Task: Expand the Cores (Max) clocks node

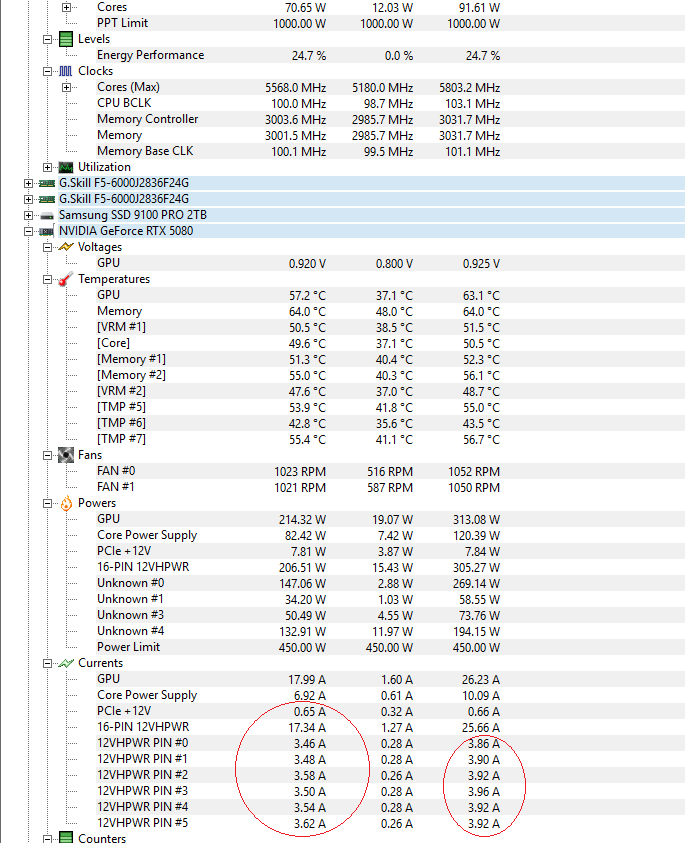Action: [66, 88]
